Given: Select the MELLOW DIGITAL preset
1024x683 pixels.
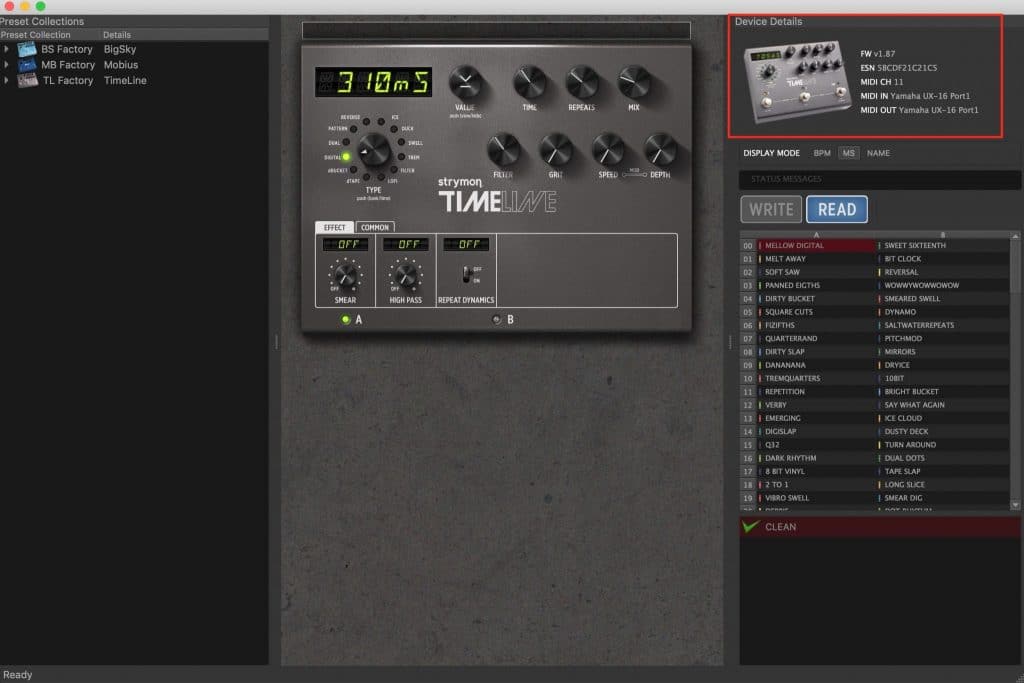Looking at the screenshot, I should click(x=816, y=246).
